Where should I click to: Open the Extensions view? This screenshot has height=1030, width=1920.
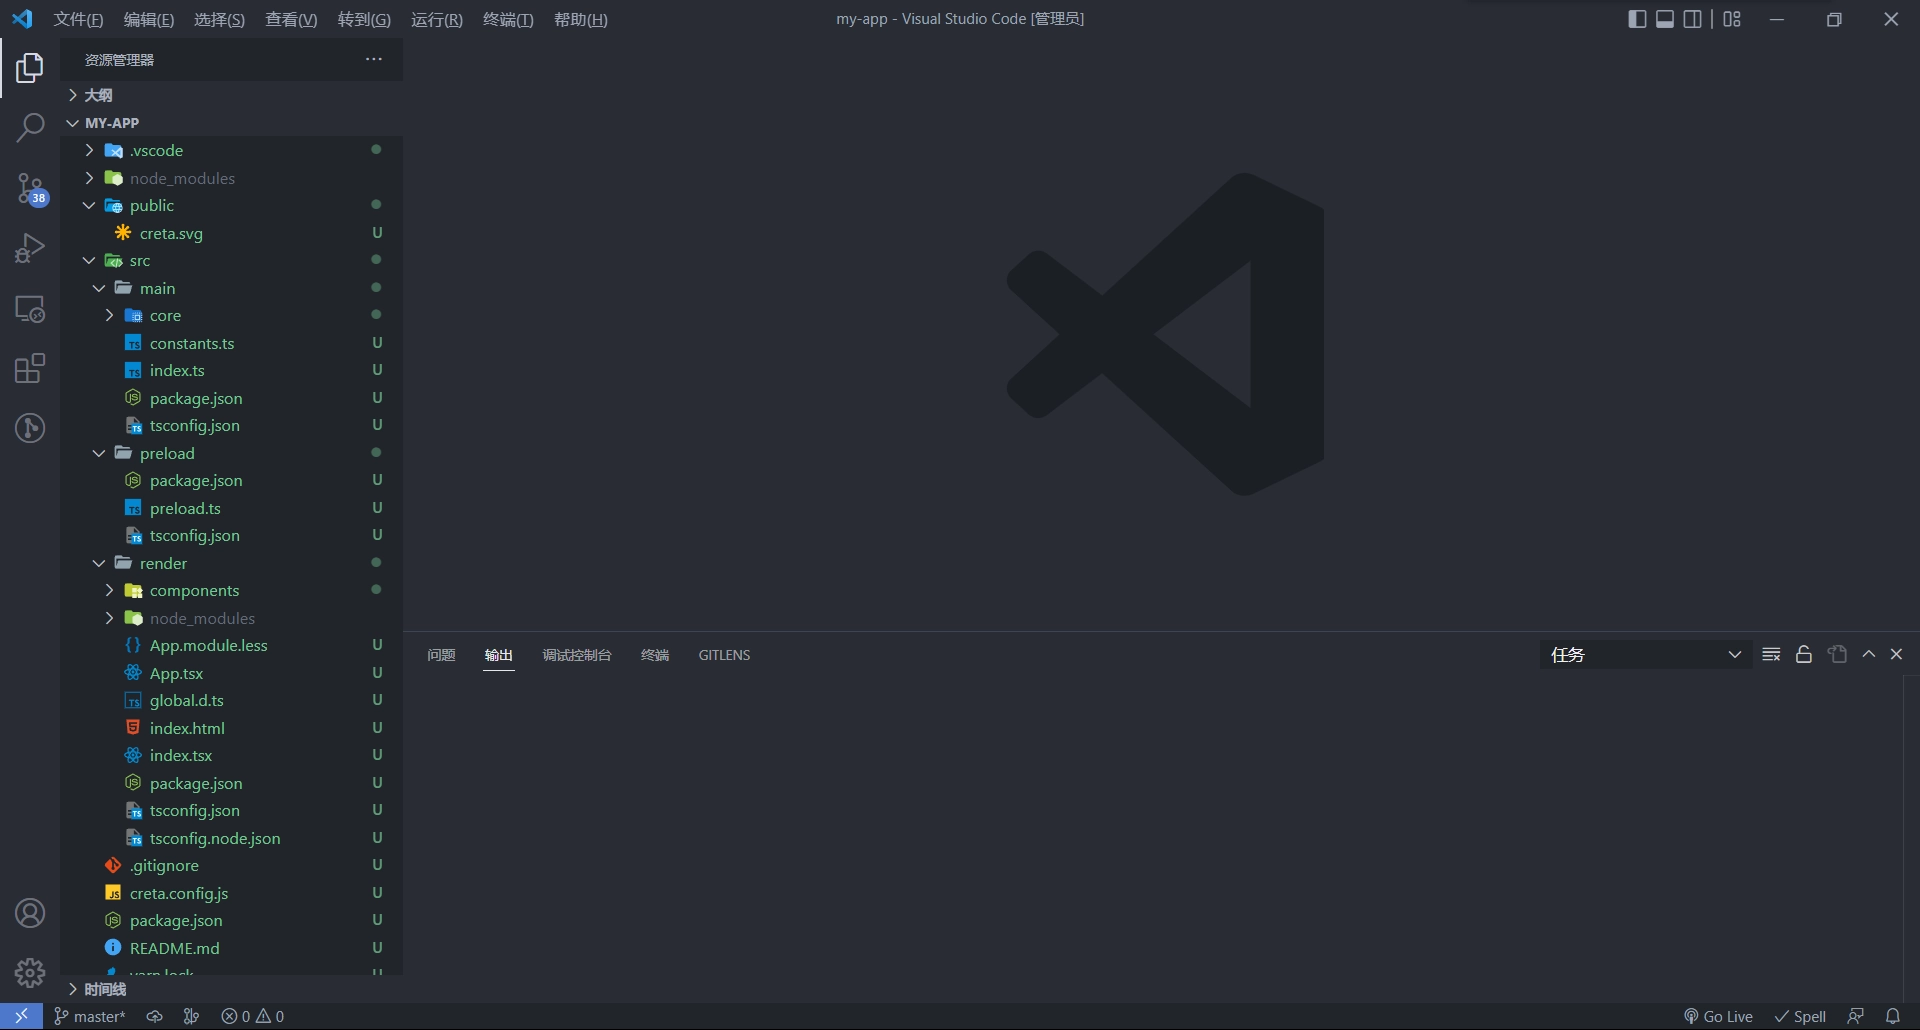30,369
